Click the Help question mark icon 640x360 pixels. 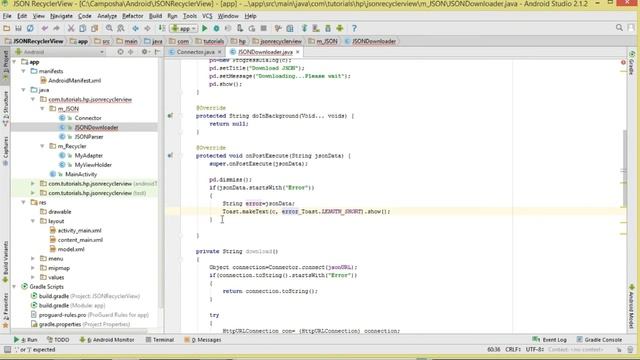[x=354, y=28]
